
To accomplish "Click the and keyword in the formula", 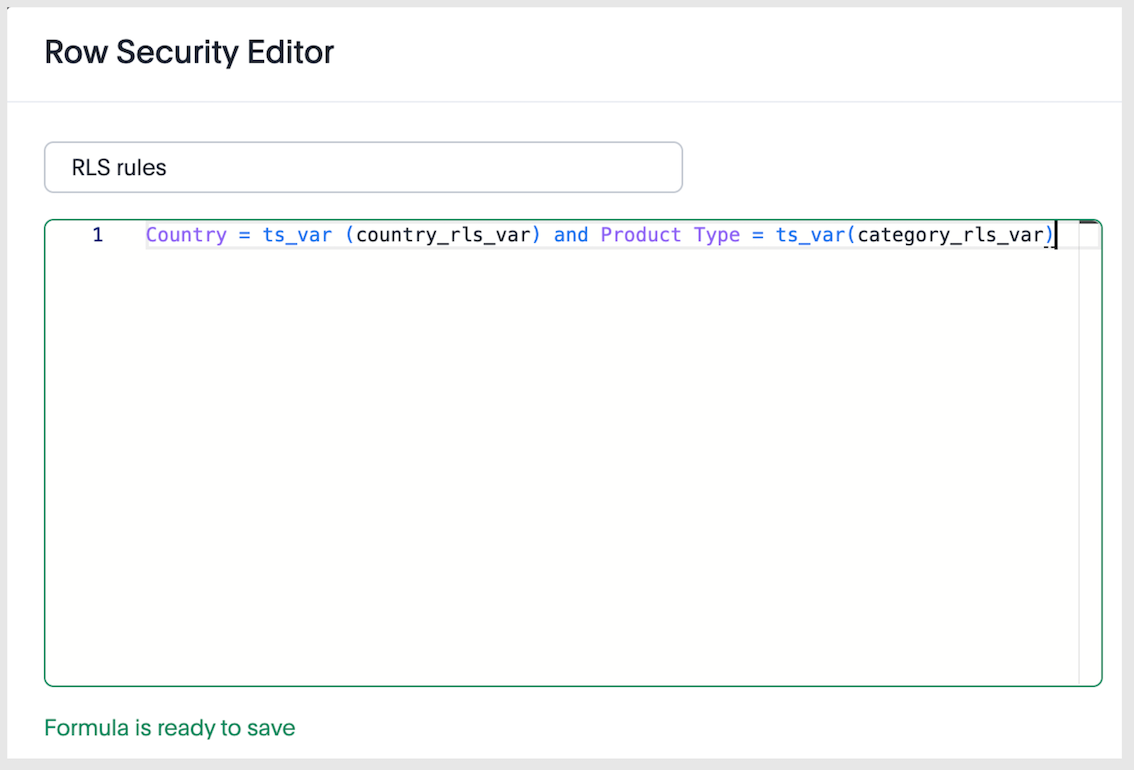I will pos(570,234).
